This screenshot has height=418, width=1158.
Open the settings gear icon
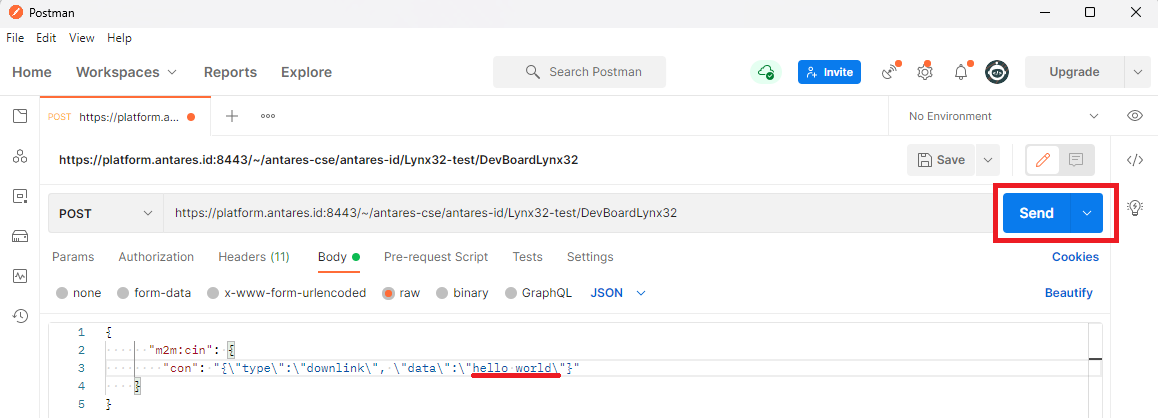pos(925,72)
